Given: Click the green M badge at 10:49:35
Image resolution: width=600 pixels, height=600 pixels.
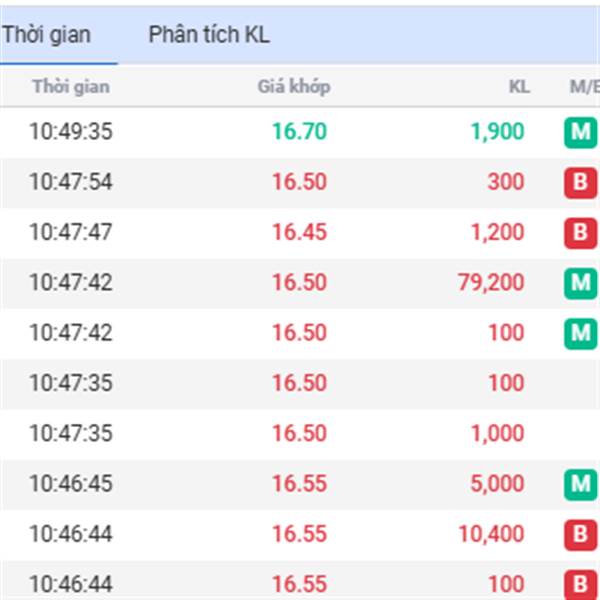Looking at the screenshot, I should point(580,132).
